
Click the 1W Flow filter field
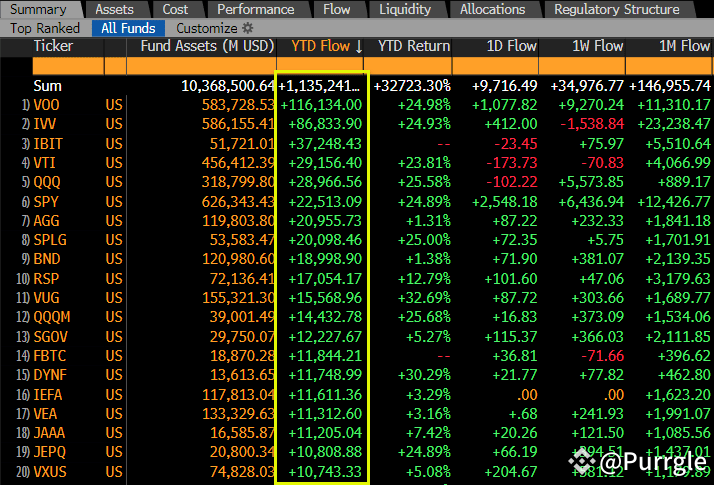582,66
